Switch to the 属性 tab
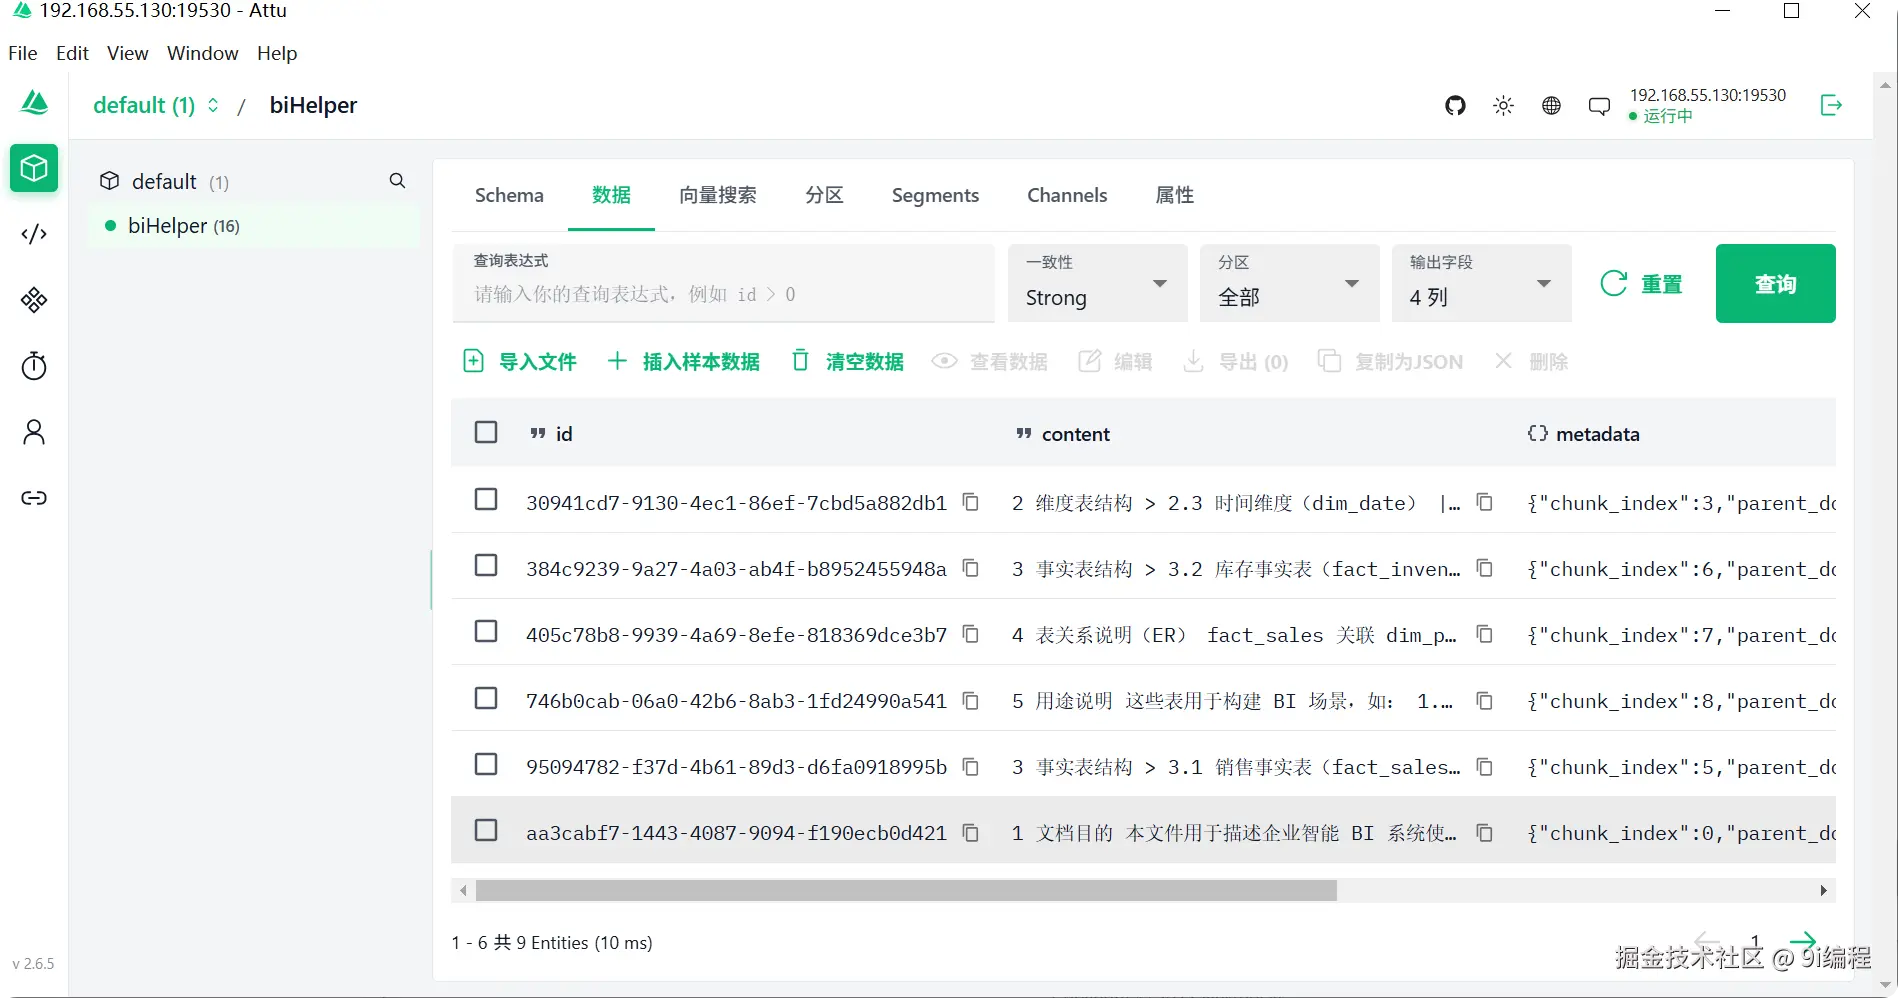Viewport: 1898px width, 998px height. pos(1174,195)
